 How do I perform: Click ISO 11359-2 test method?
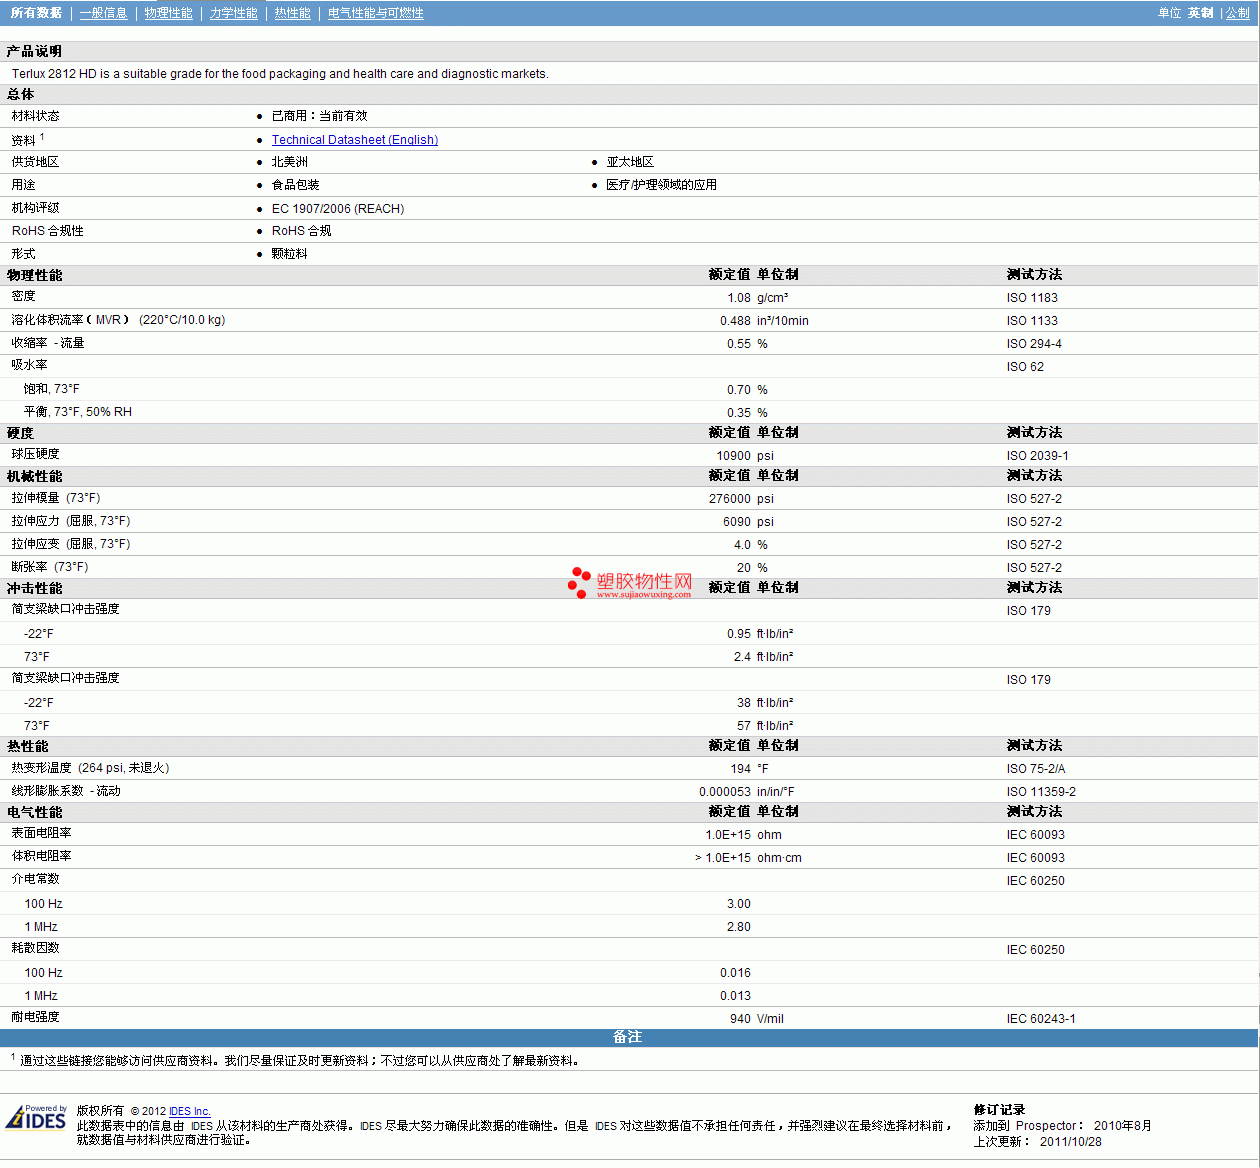pyautogui.click(x=1041, y=792)
